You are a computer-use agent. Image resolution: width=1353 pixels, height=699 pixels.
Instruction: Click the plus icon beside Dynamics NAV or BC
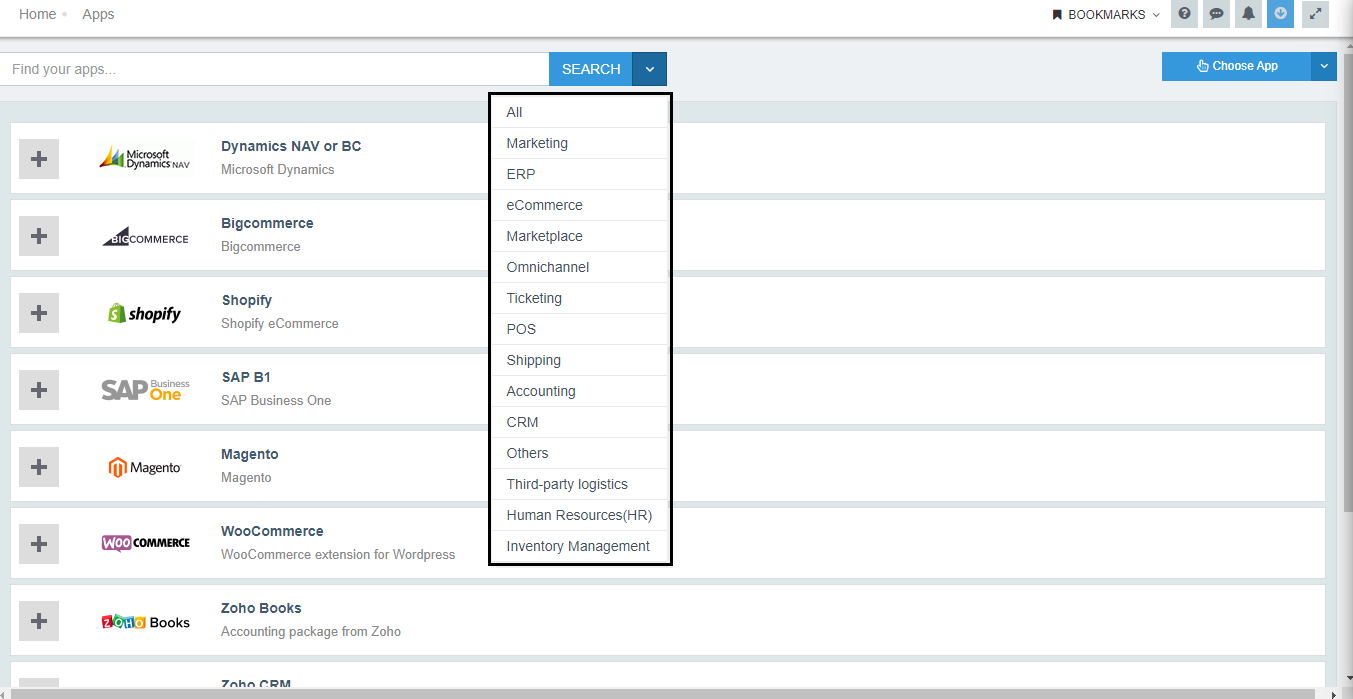point(38,158)
